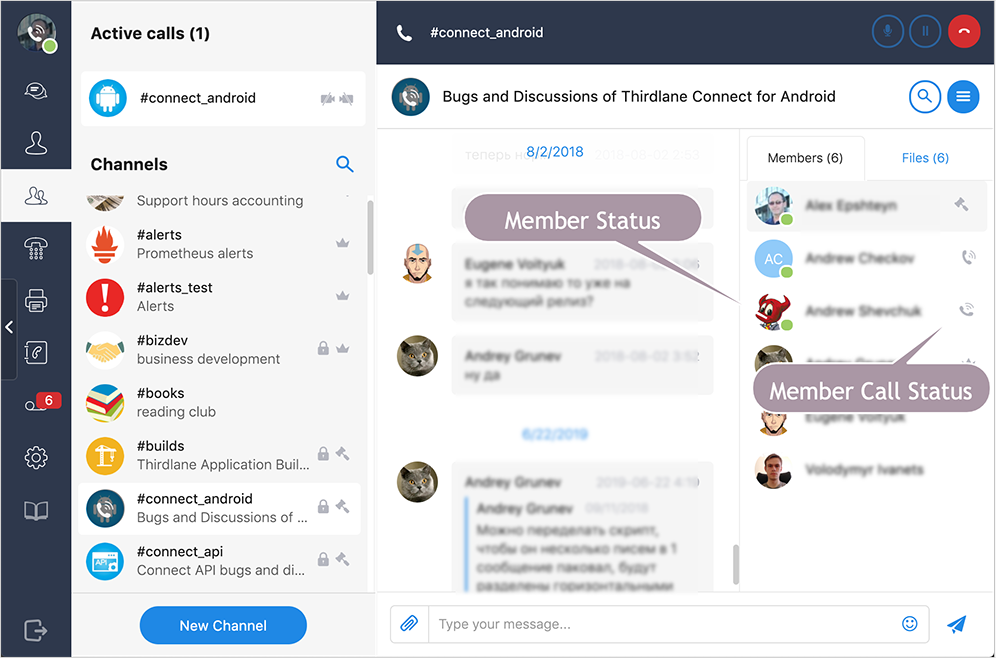Toggle the favorite star on #alerts channel
The height and width of the screenshot is (658, 1000).
coord(342,242)
